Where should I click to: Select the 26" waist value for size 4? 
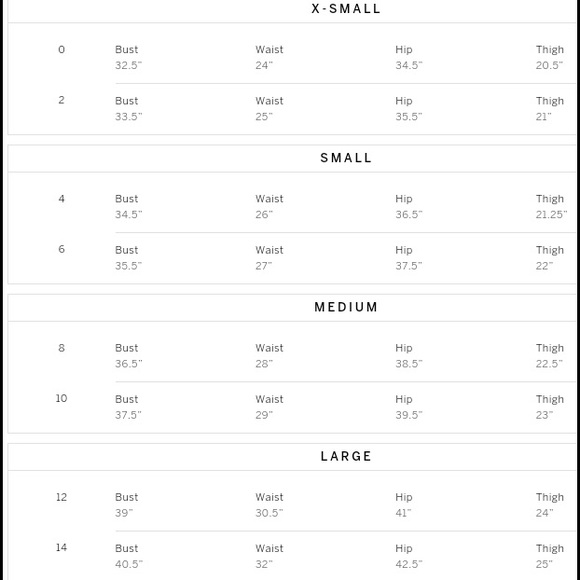pyautogui.click(x=264, y=215)
